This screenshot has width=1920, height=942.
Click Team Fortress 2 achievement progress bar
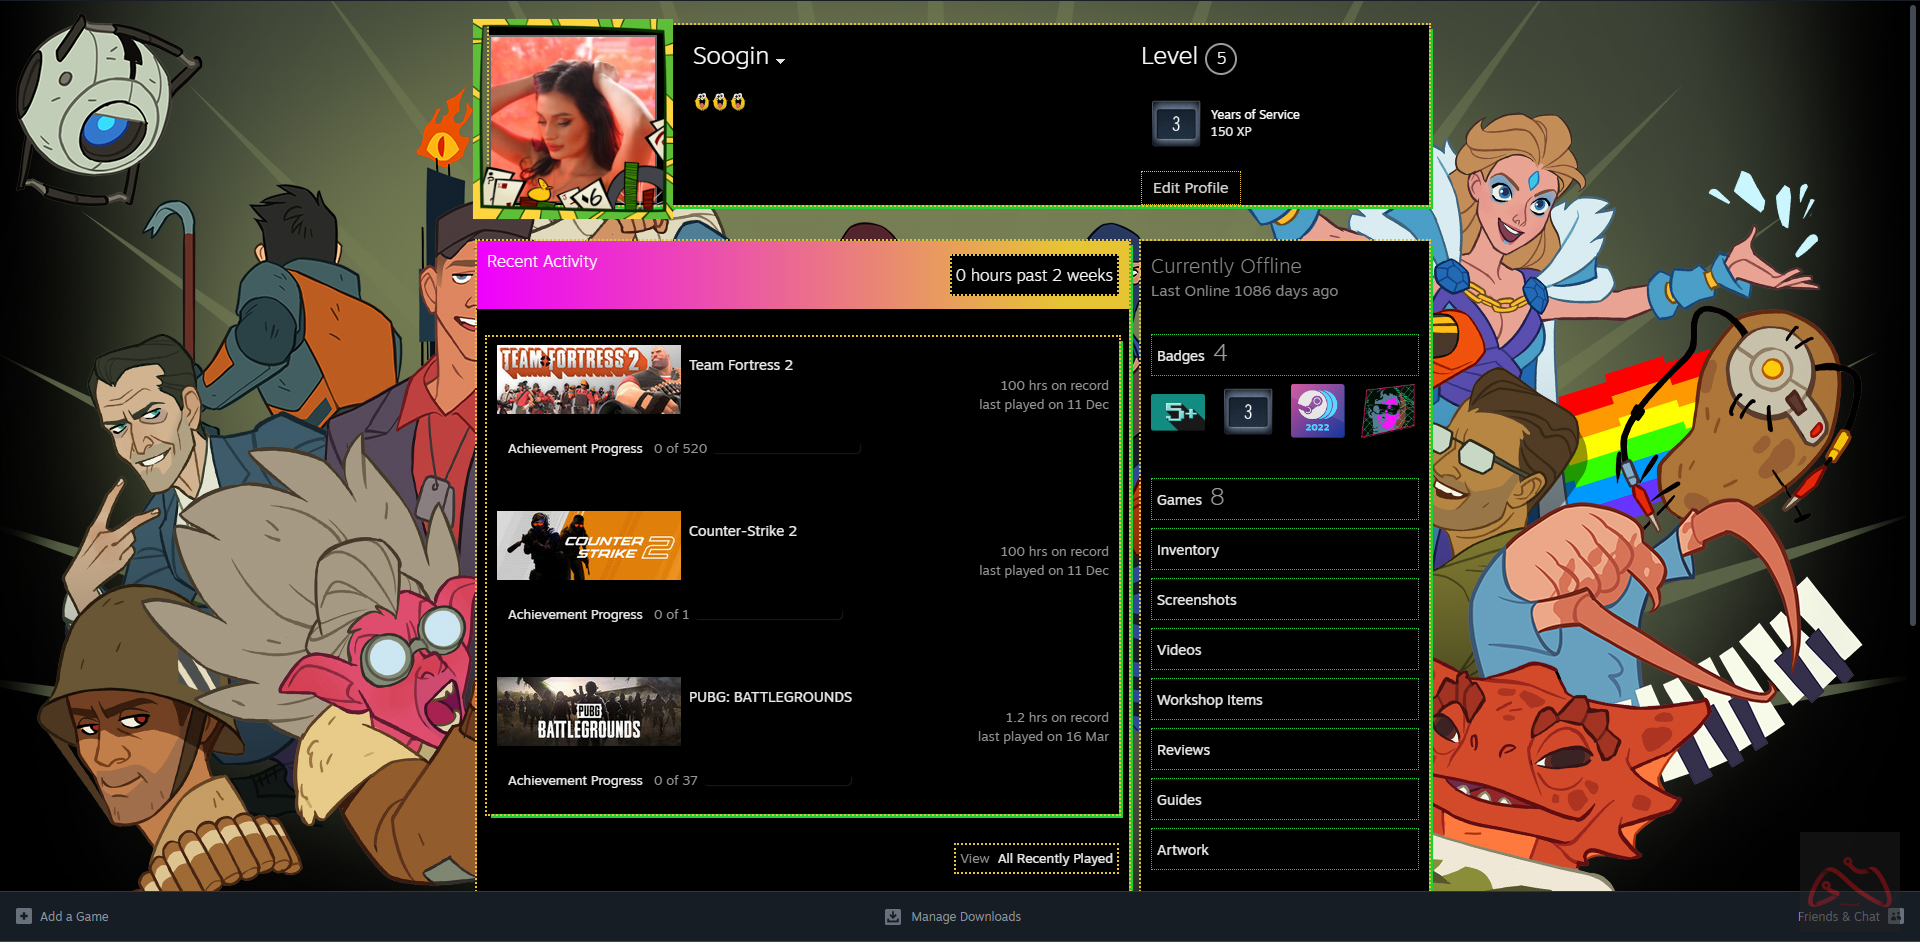(787, 449)
